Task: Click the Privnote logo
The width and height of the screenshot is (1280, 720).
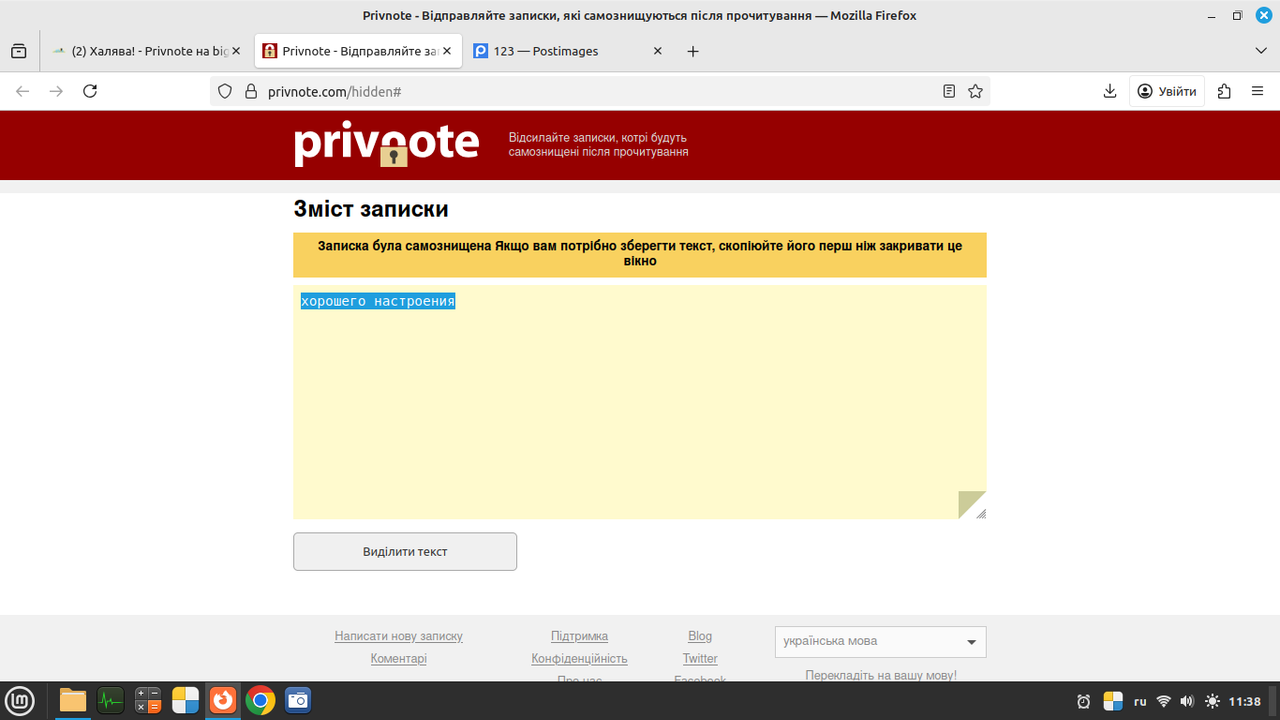Action: tap(387, 145)
